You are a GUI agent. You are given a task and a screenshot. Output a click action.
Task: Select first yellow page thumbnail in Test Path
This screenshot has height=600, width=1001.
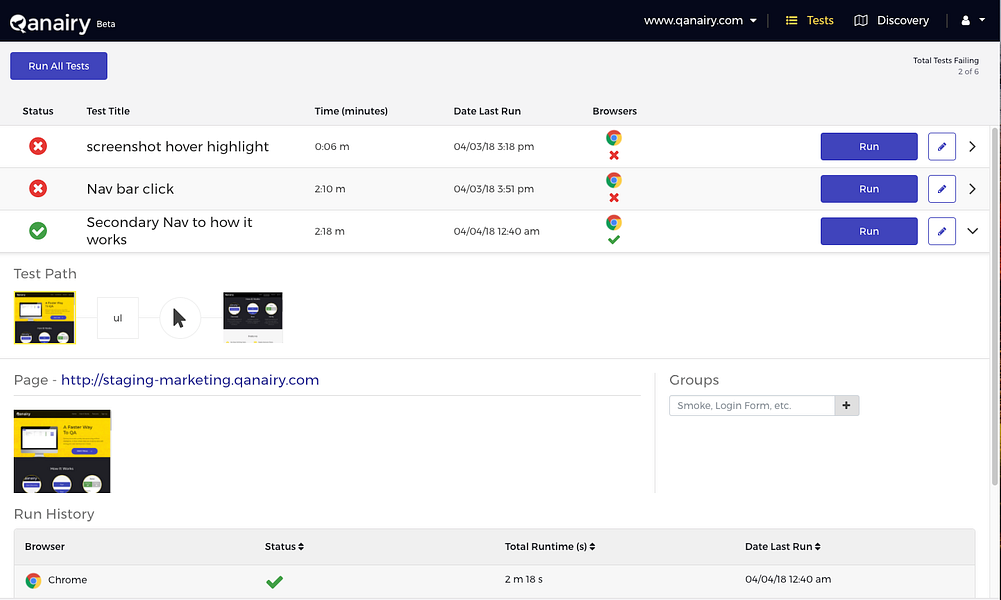tap(45, 317)
